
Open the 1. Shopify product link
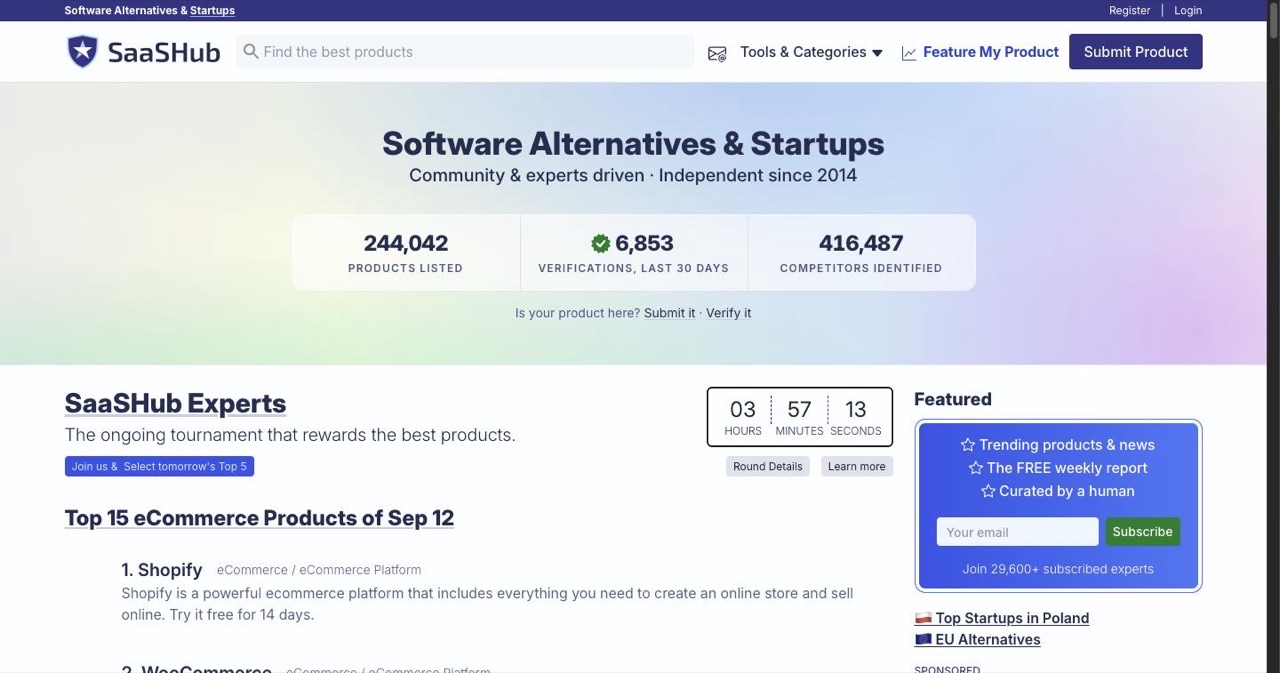162,569
